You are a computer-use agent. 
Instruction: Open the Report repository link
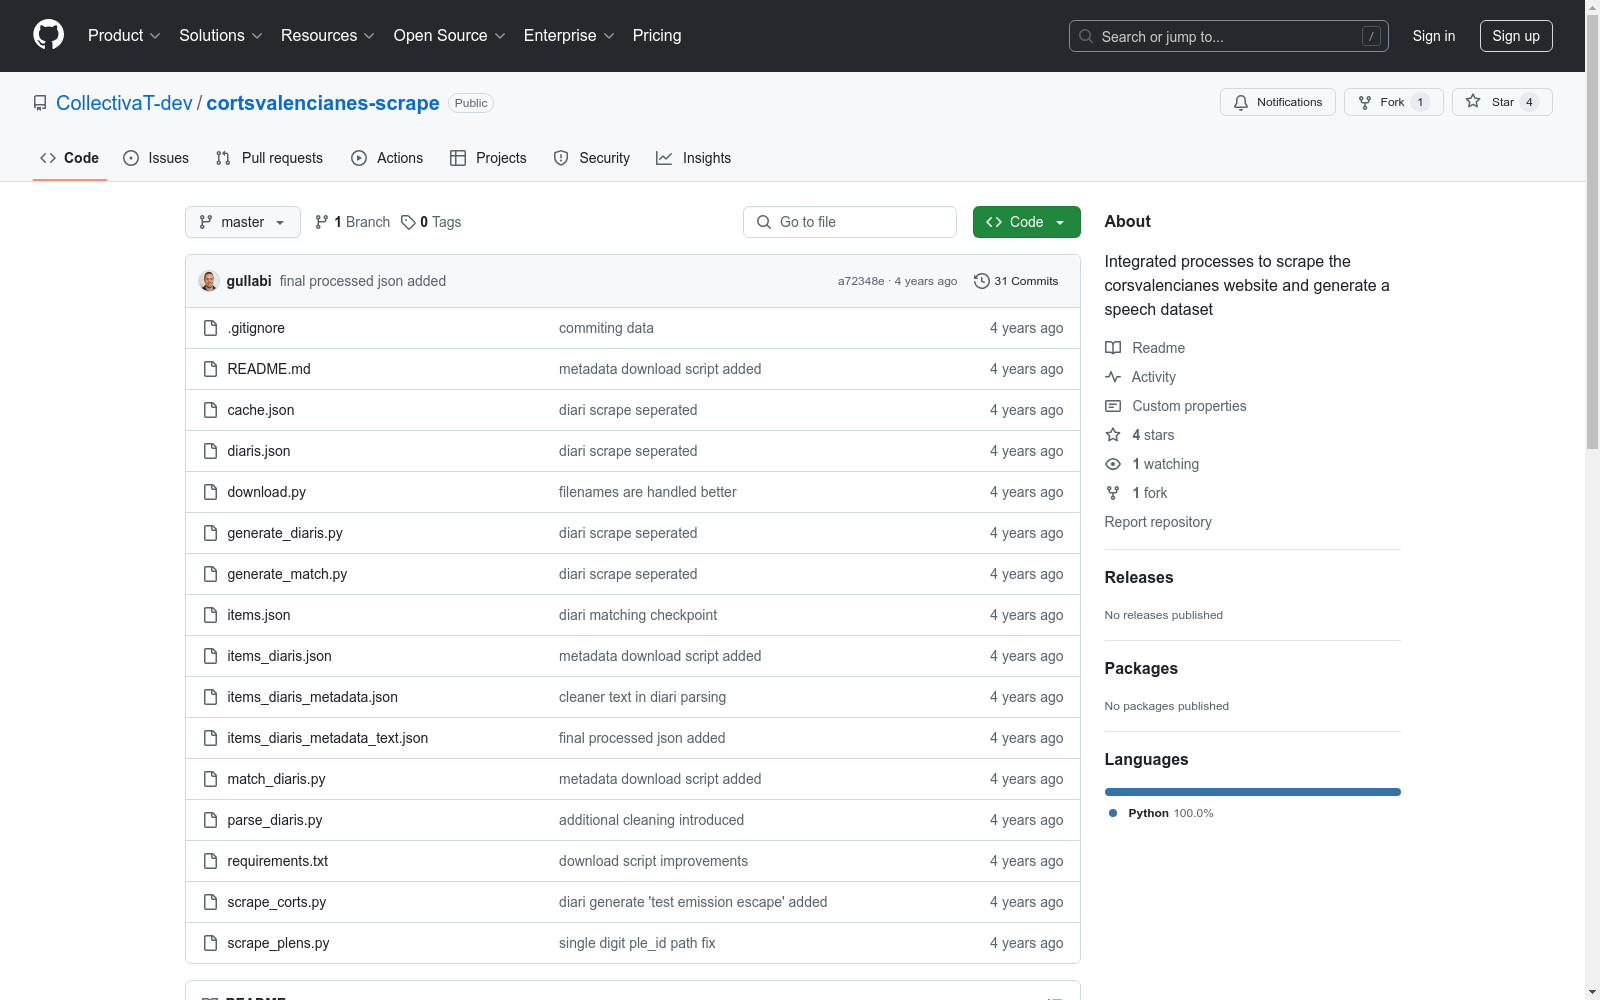point(1158,522)
